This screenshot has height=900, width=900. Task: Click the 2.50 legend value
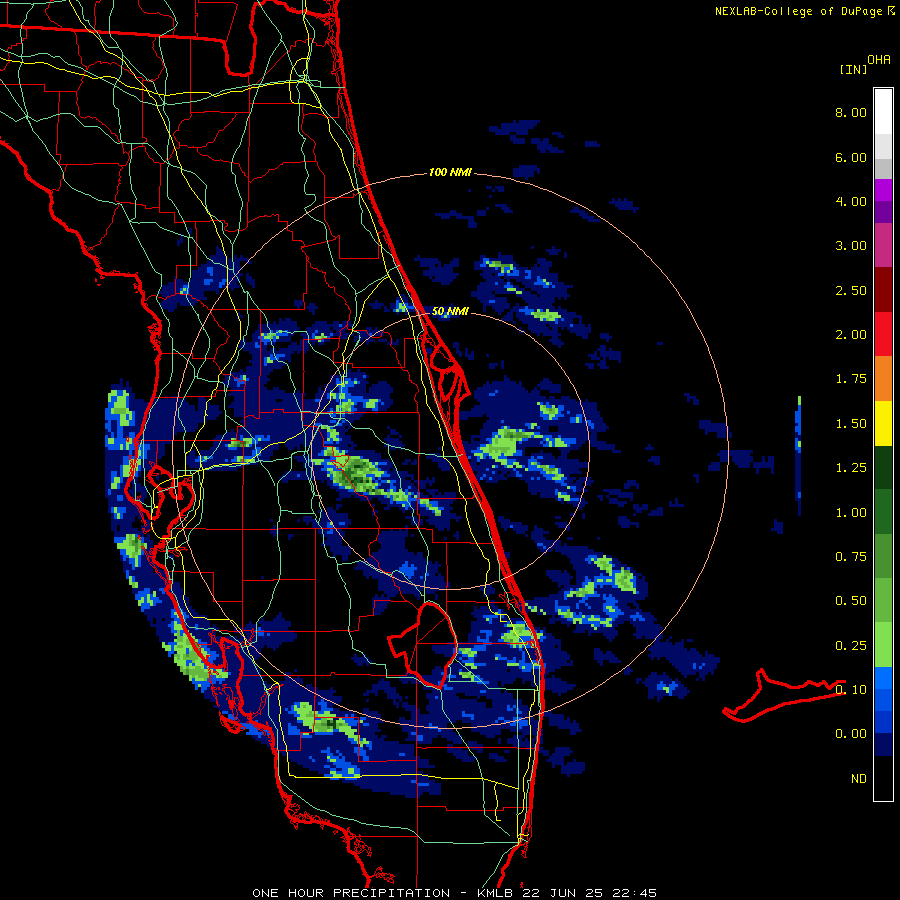pyautogui.click(x=851, y=290)
